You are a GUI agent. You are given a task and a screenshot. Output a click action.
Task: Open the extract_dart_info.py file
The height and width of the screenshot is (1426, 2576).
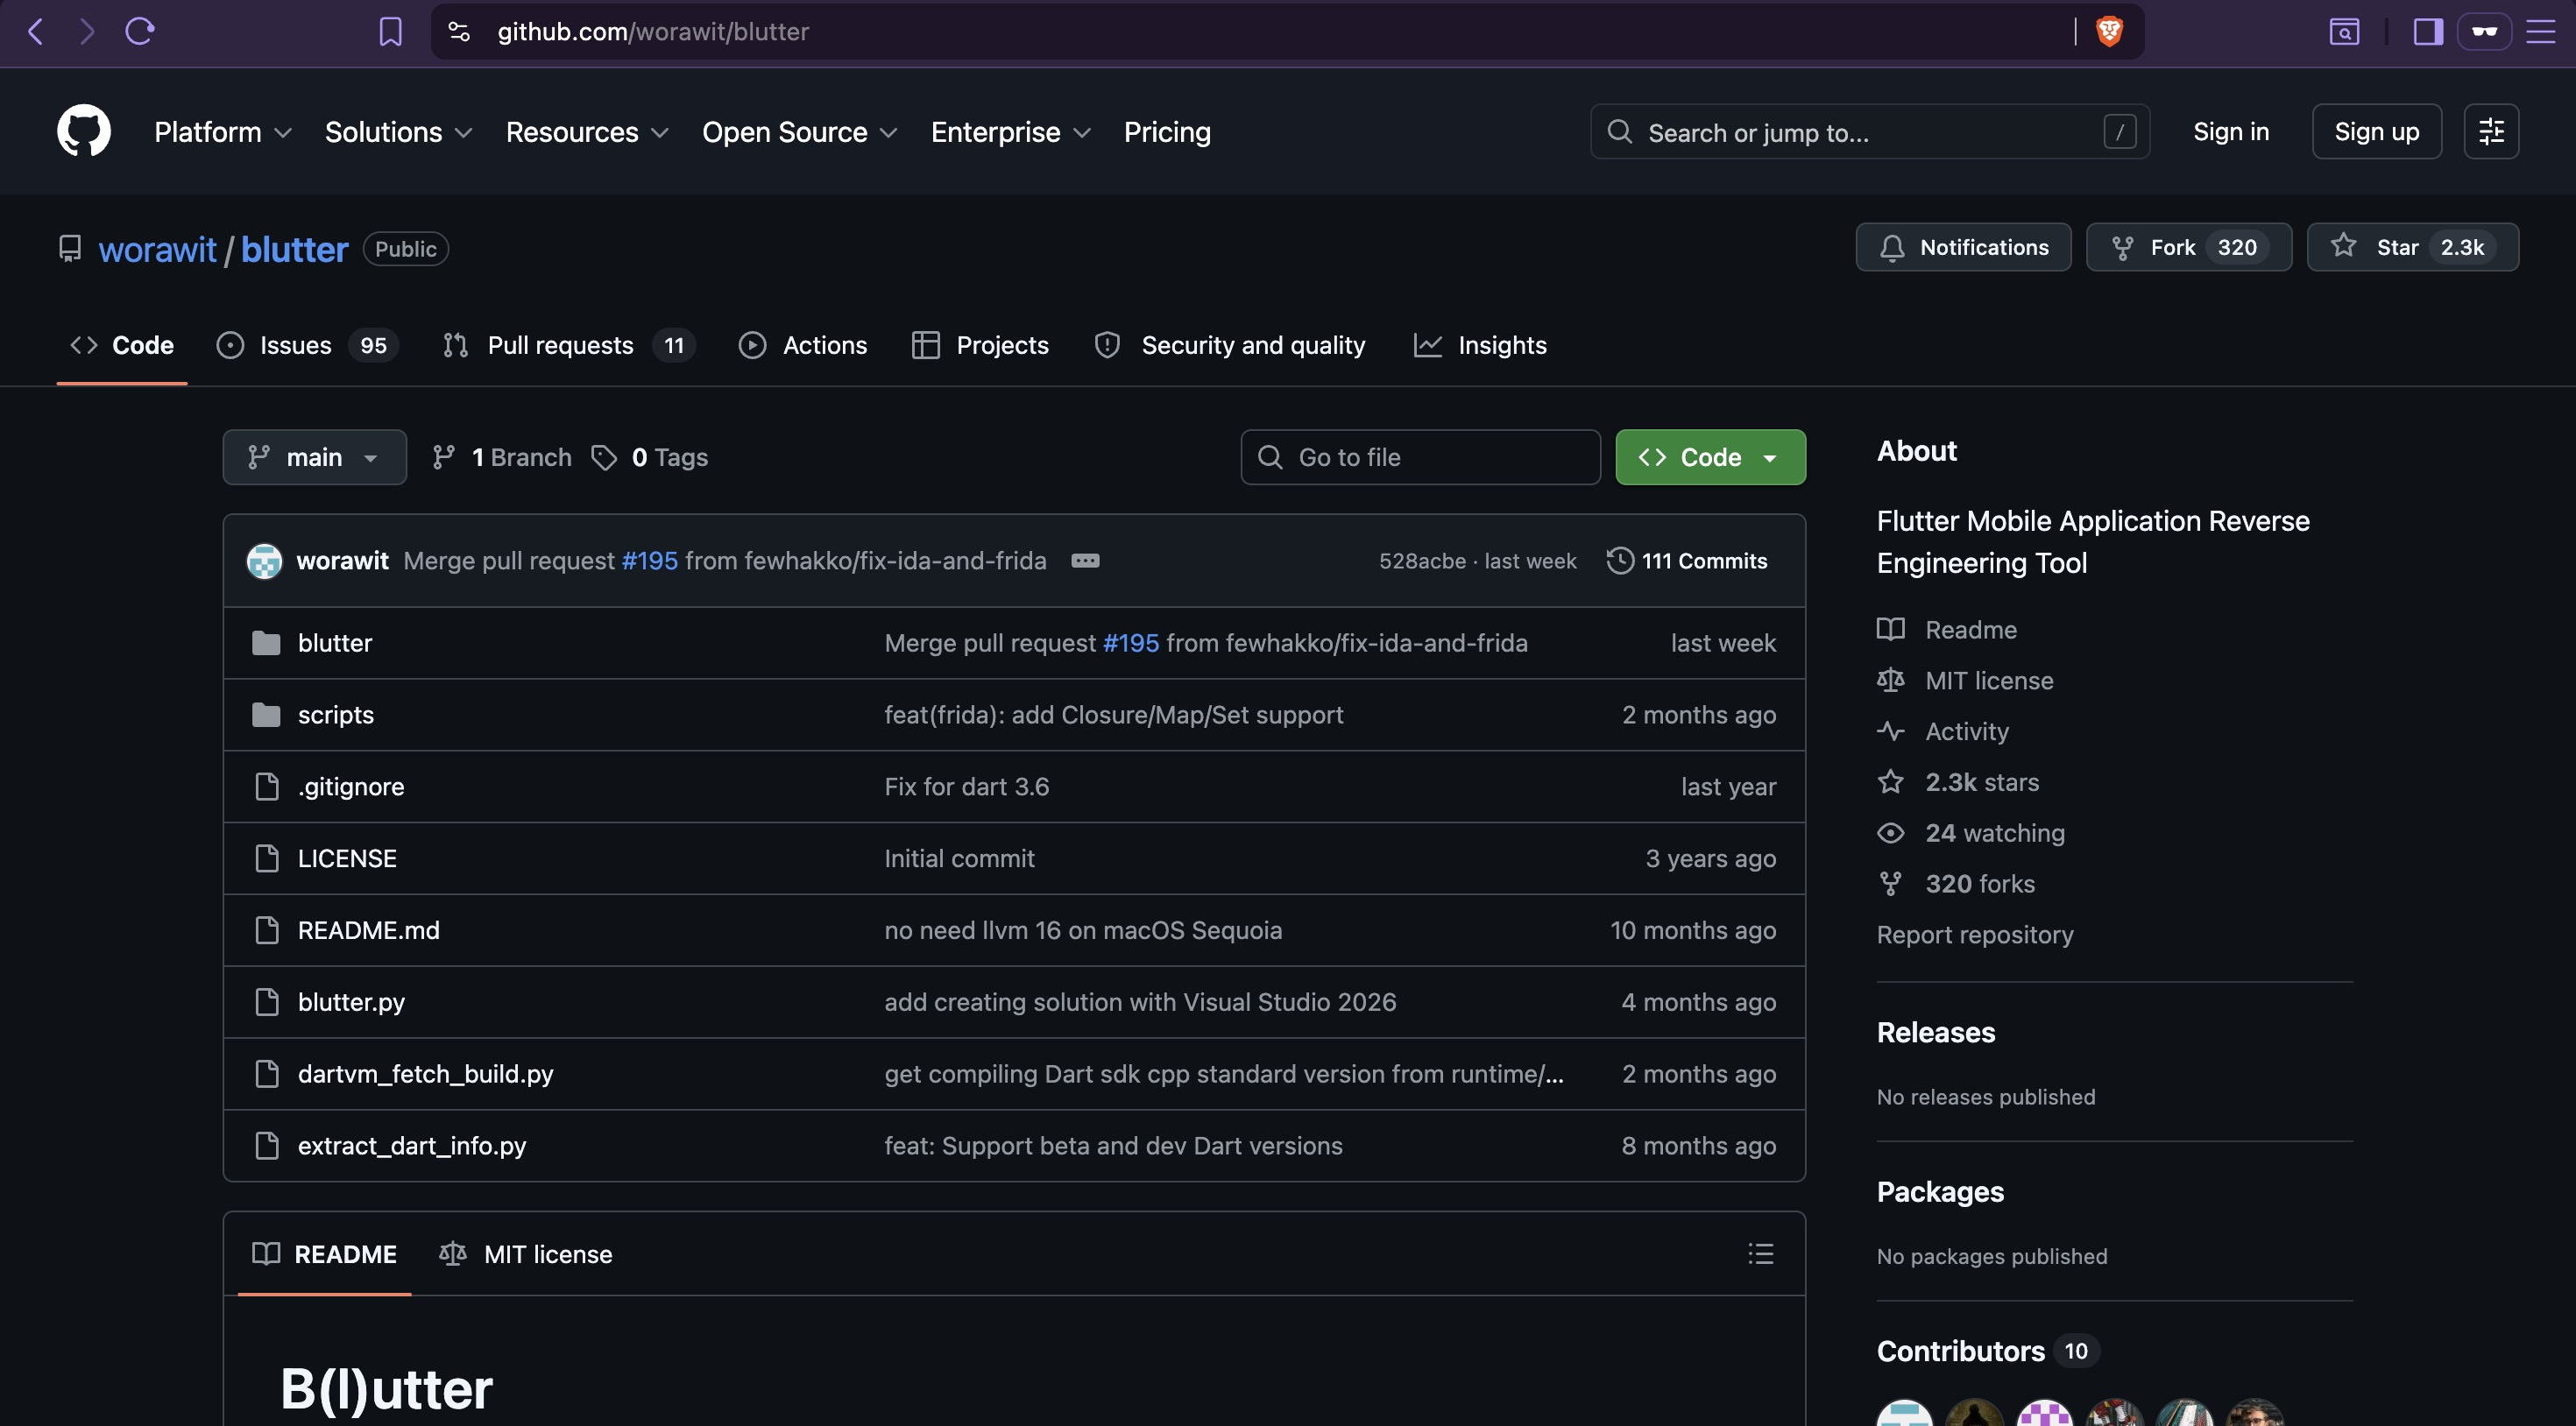412,1146
